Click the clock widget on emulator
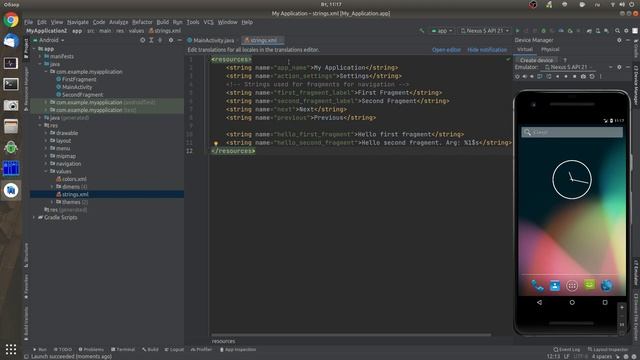The width and height of the screenshot is (640, 360). click(572, 180)
